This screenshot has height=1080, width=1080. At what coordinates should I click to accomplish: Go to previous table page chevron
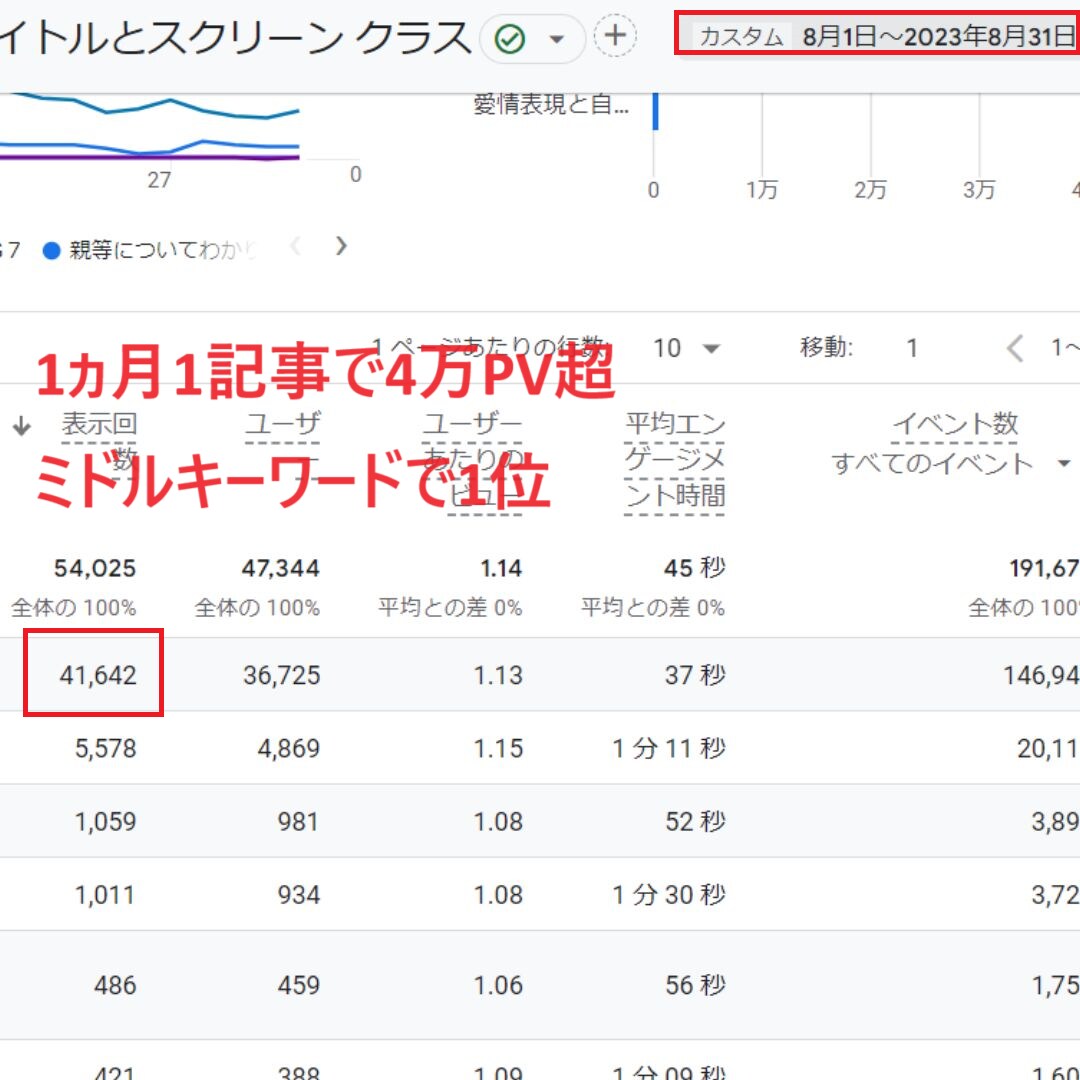(1015, 349)
